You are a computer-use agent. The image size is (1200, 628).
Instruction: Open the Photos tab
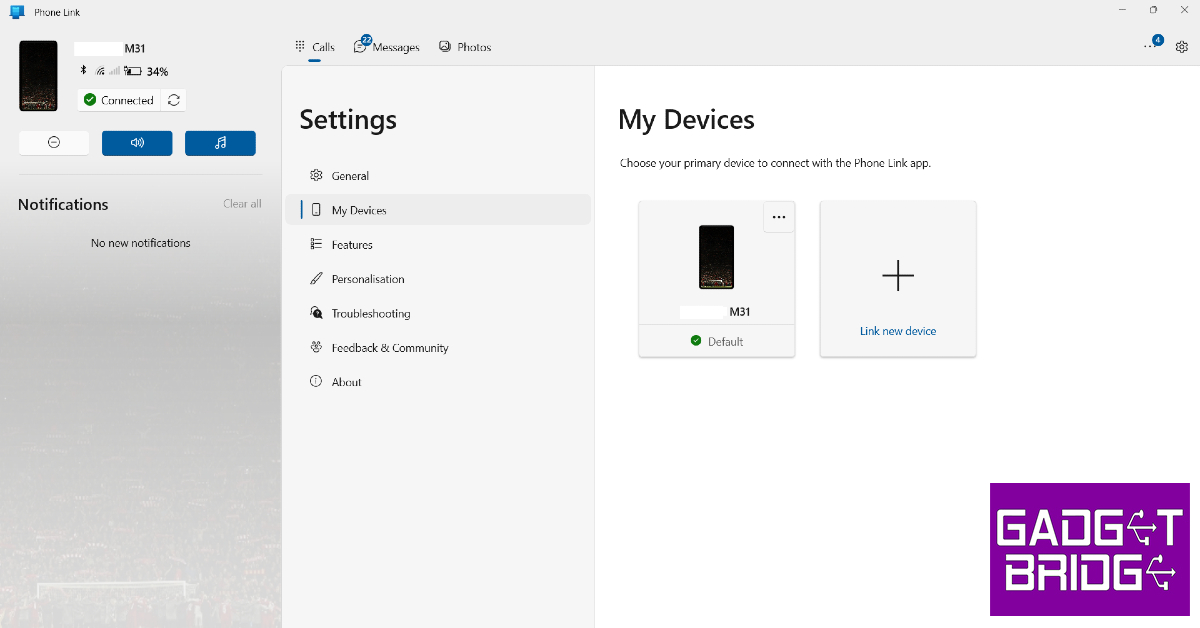click(465, 47)
